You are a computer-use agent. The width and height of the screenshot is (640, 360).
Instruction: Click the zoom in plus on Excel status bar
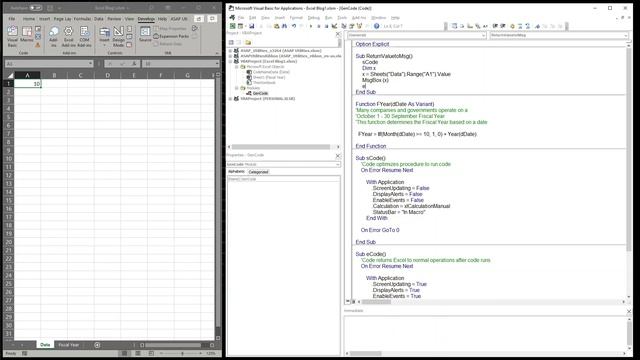tap(200, 353)
